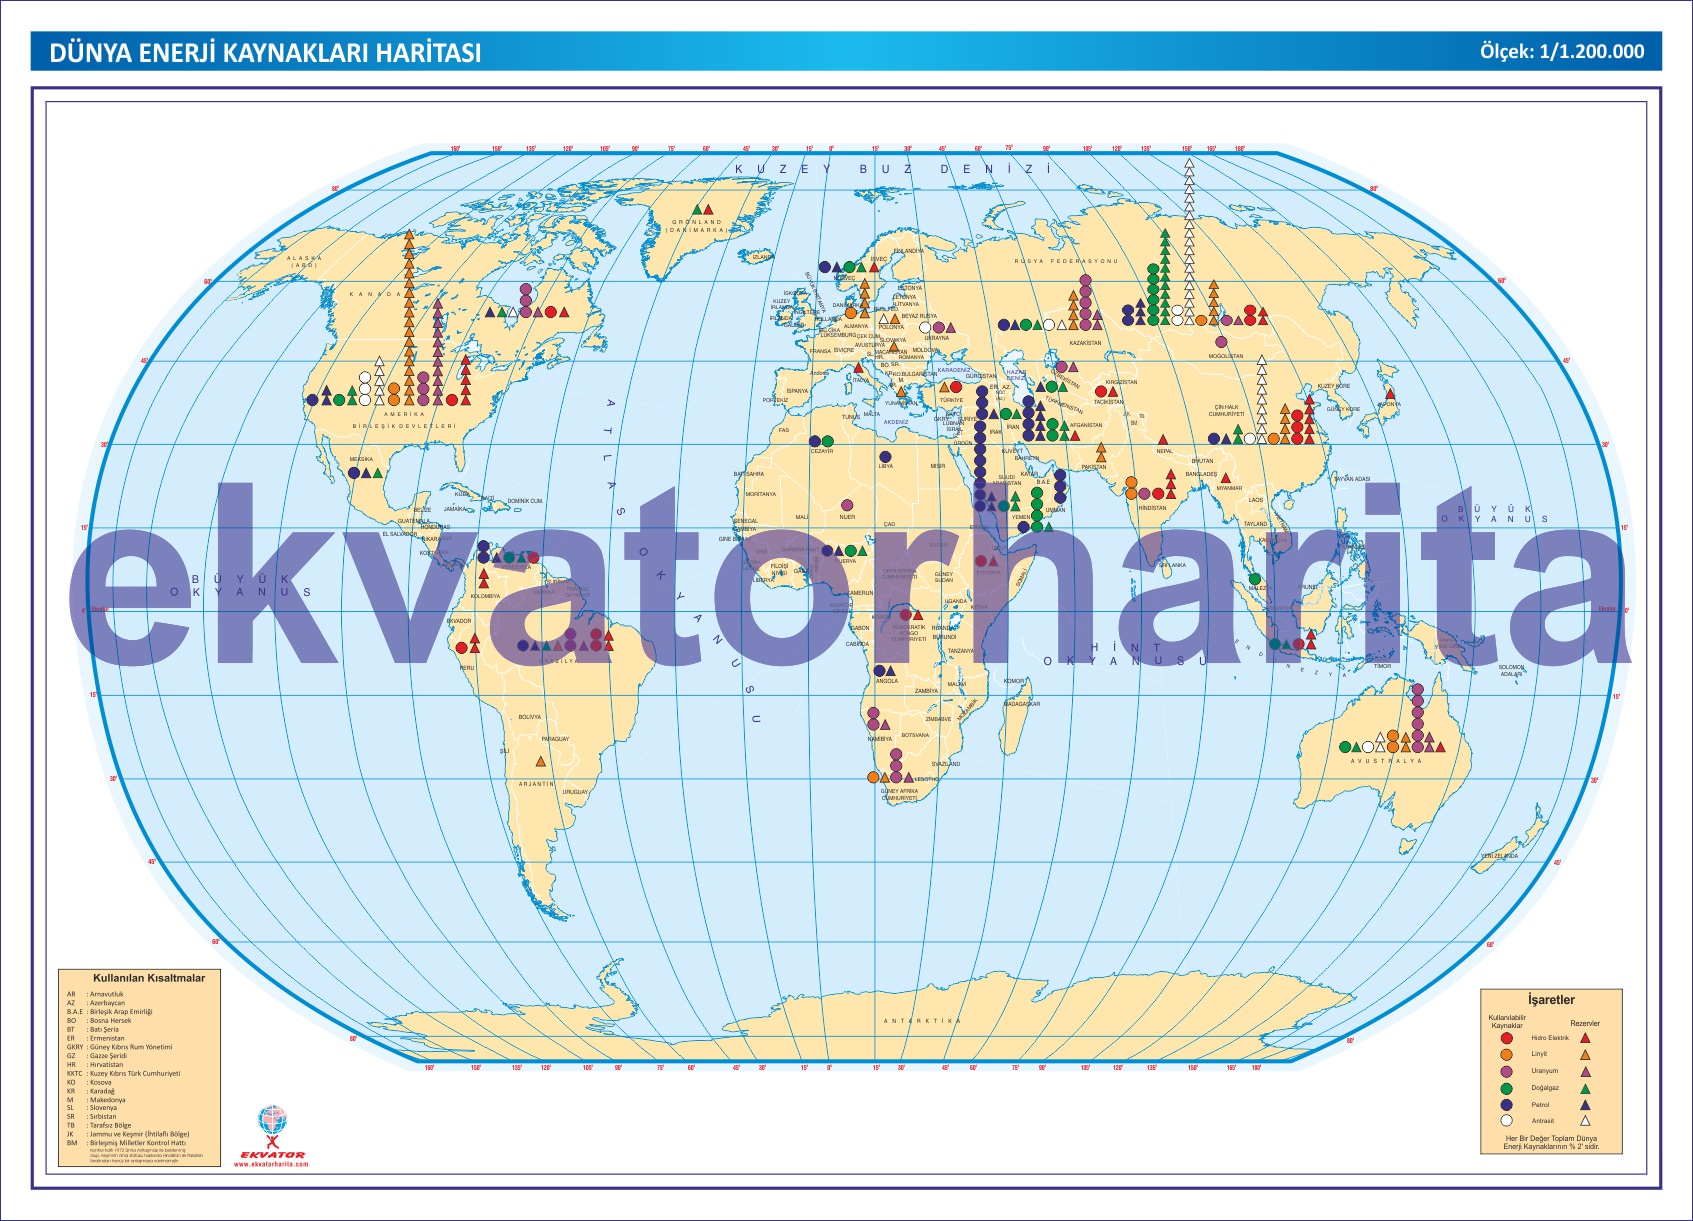Screen dimensions: 1693x1221
Task: Click the GKRY : Güney Kıbrıs Rum Yönetimi row
Action: point(119,1047)
